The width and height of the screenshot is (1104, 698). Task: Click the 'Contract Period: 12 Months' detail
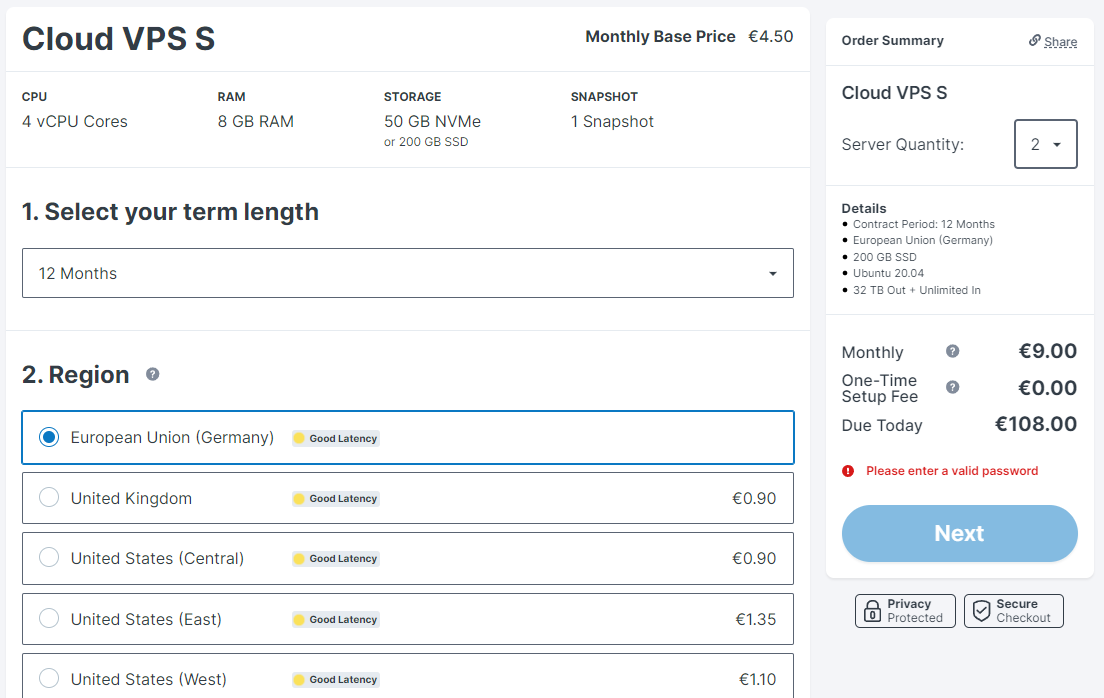click(x=924, y=224)
